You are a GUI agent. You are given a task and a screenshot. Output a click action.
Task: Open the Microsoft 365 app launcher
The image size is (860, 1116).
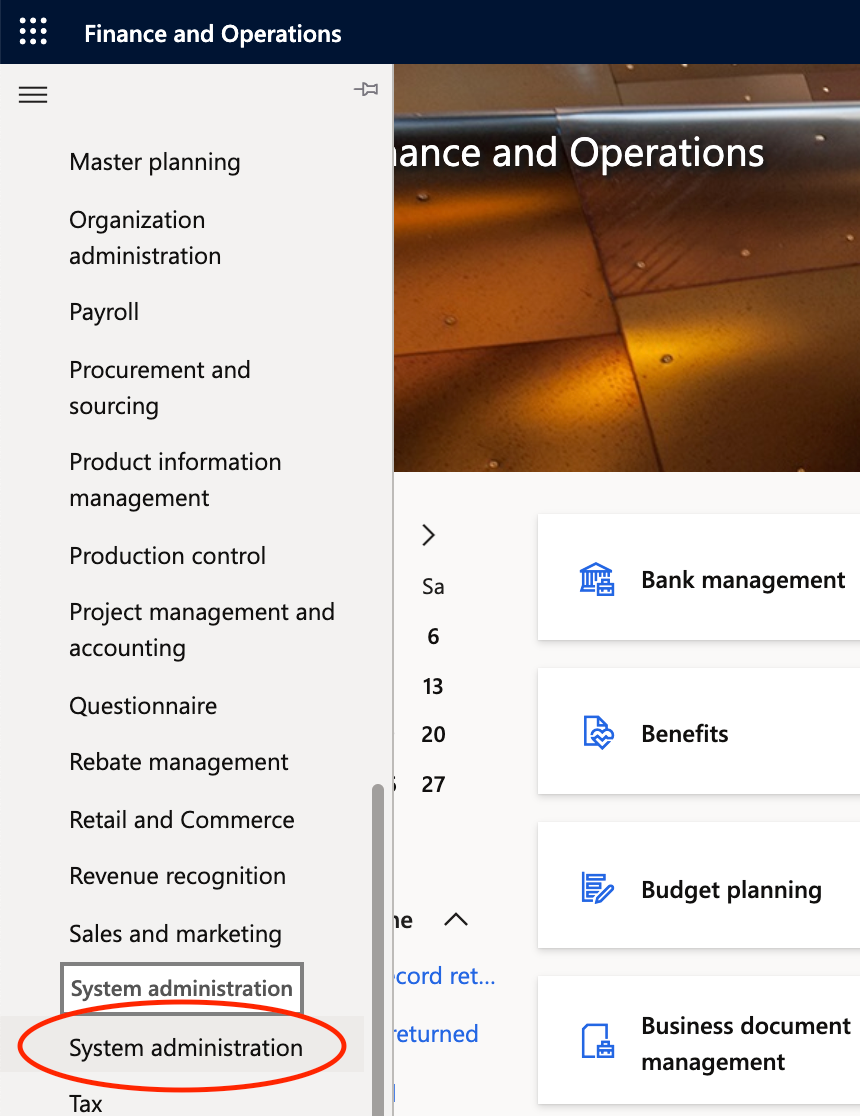click(x=33, y=31)
